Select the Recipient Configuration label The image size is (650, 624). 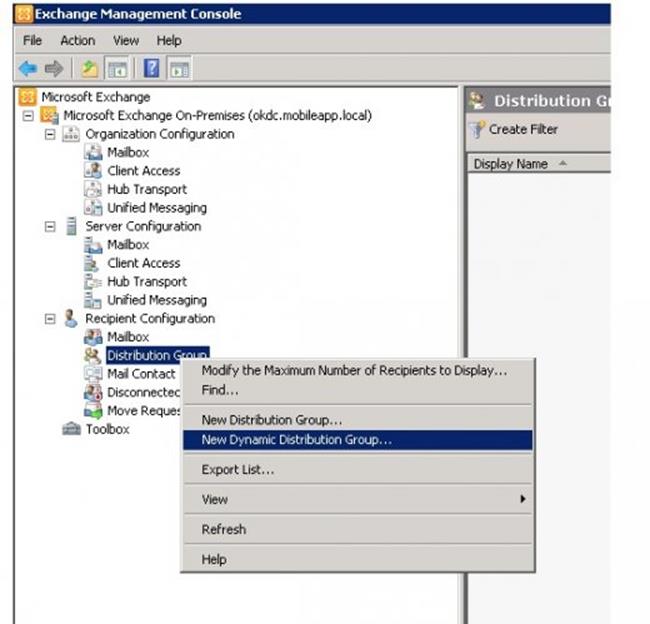click(150, 318)
